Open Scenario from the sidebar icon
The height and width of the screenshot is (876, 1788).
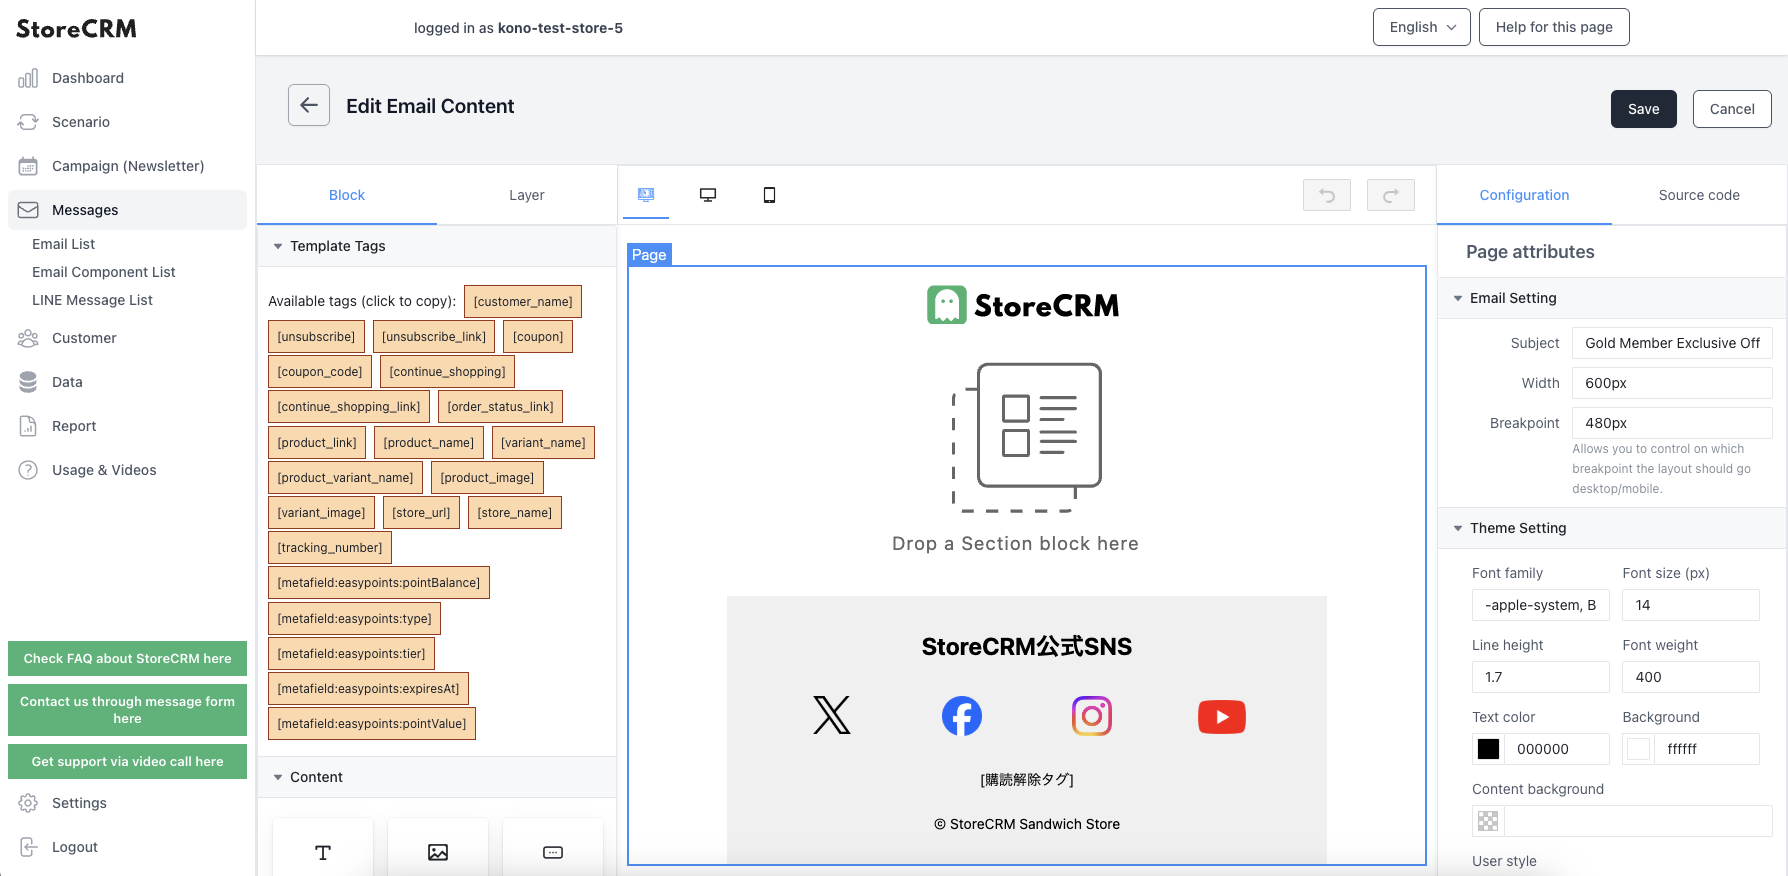tap(28, 122)
